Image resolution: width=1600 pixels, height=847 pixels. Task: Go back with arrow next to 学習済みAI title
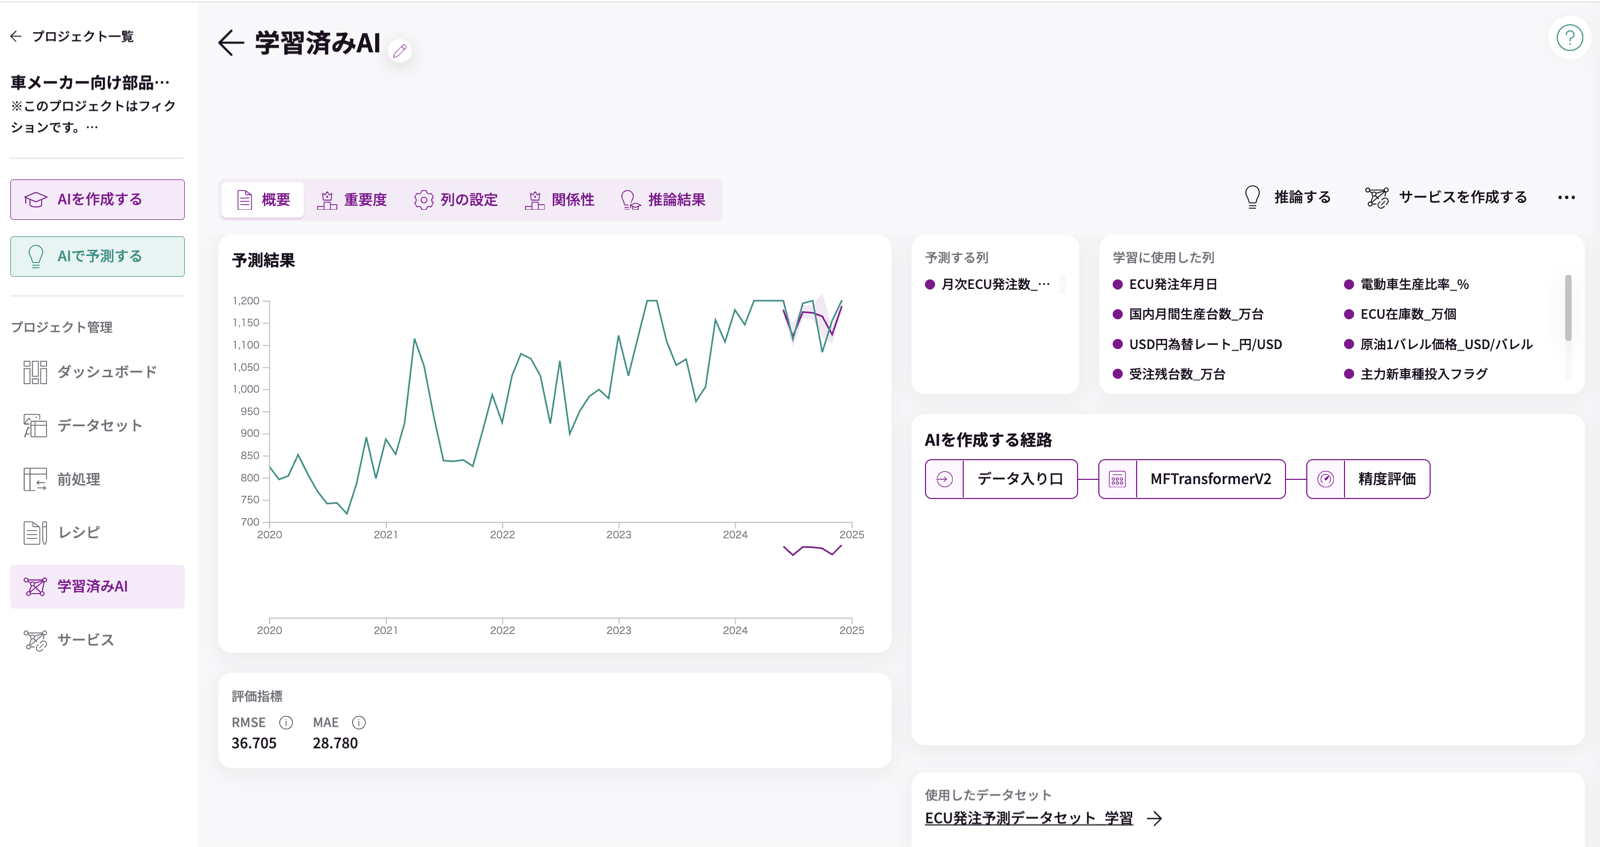coord(231,43)
